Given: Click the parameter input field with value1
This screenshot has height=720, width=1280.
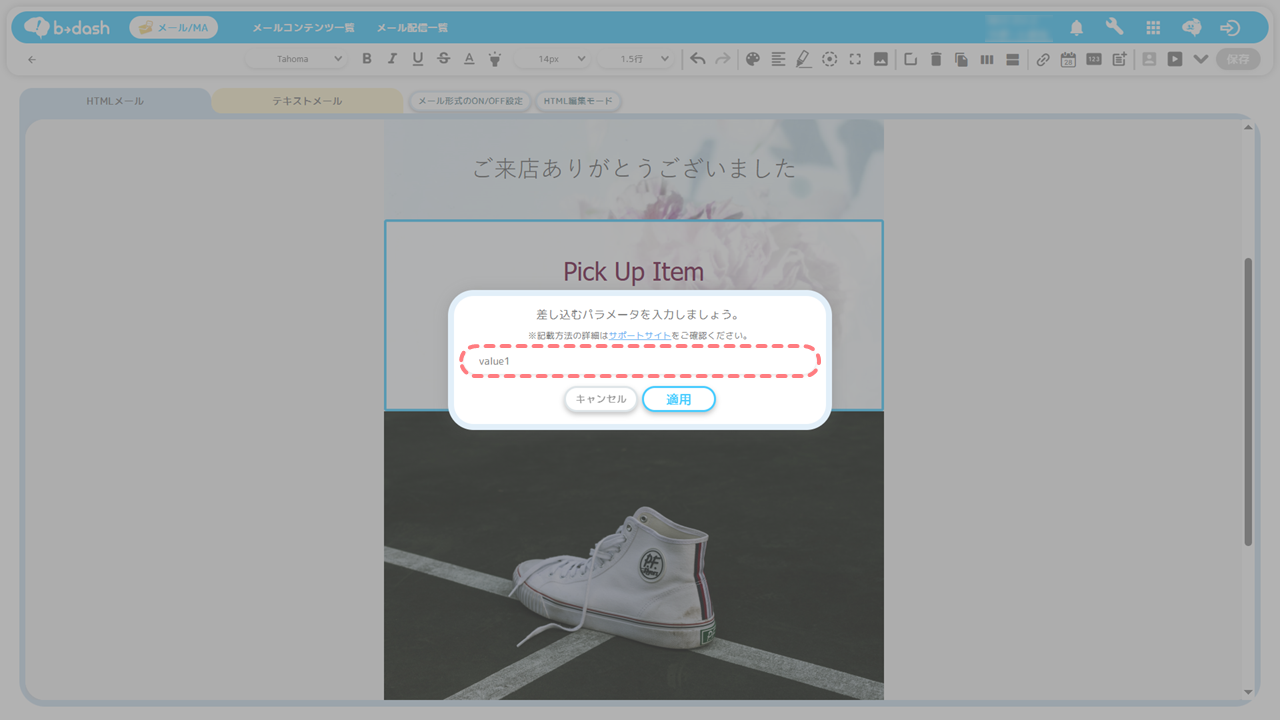Looking at the screenshot, I should coord(640,361).
